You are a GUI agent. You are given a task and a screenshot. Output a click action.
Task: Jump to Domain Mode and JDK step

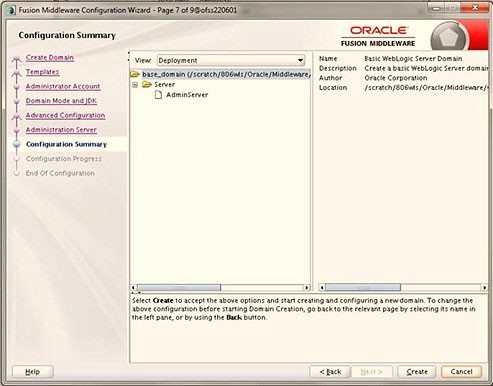[x=61, y=101]
